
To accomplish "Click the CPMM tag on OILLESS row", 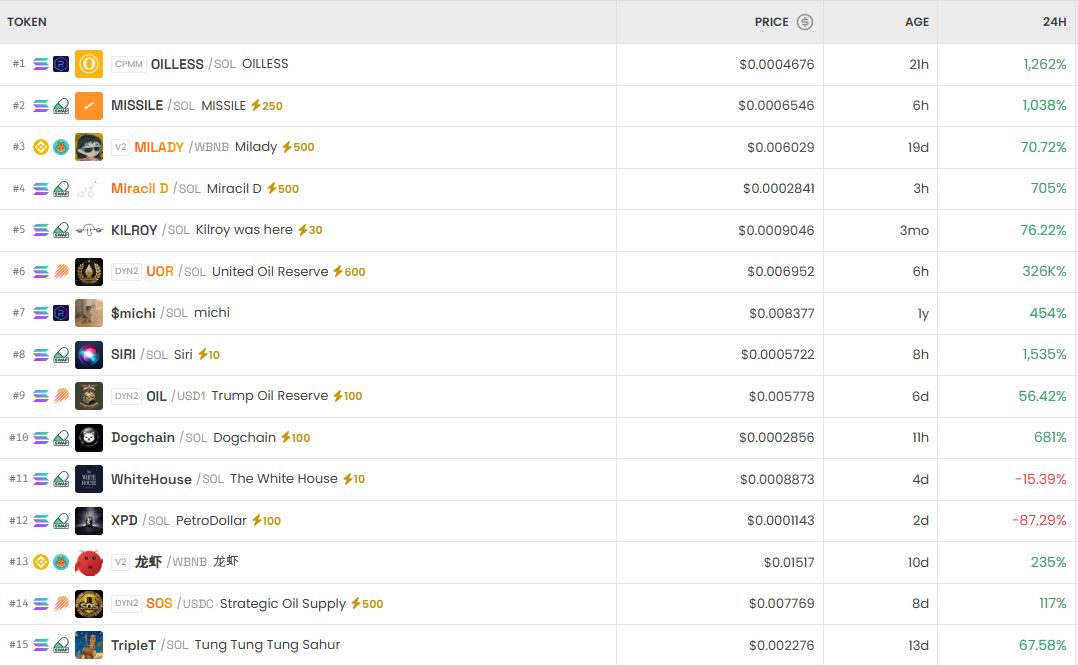I will coord(129,64).
